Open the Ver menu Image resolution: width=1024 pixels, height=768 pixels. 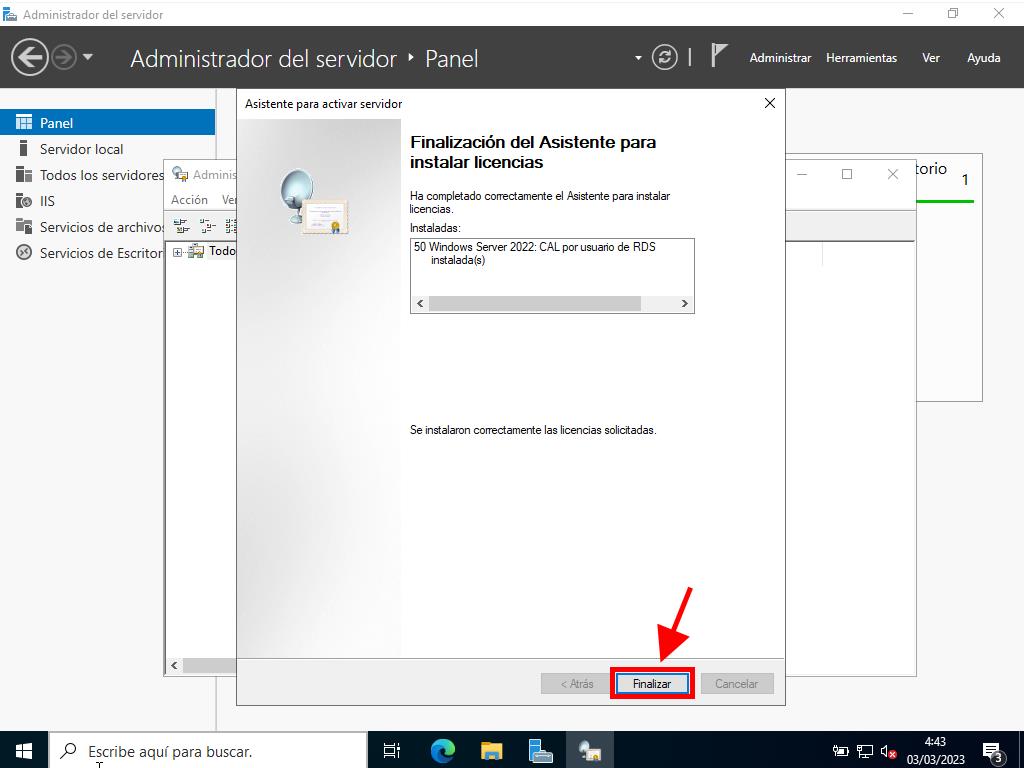tap(931, 58)
